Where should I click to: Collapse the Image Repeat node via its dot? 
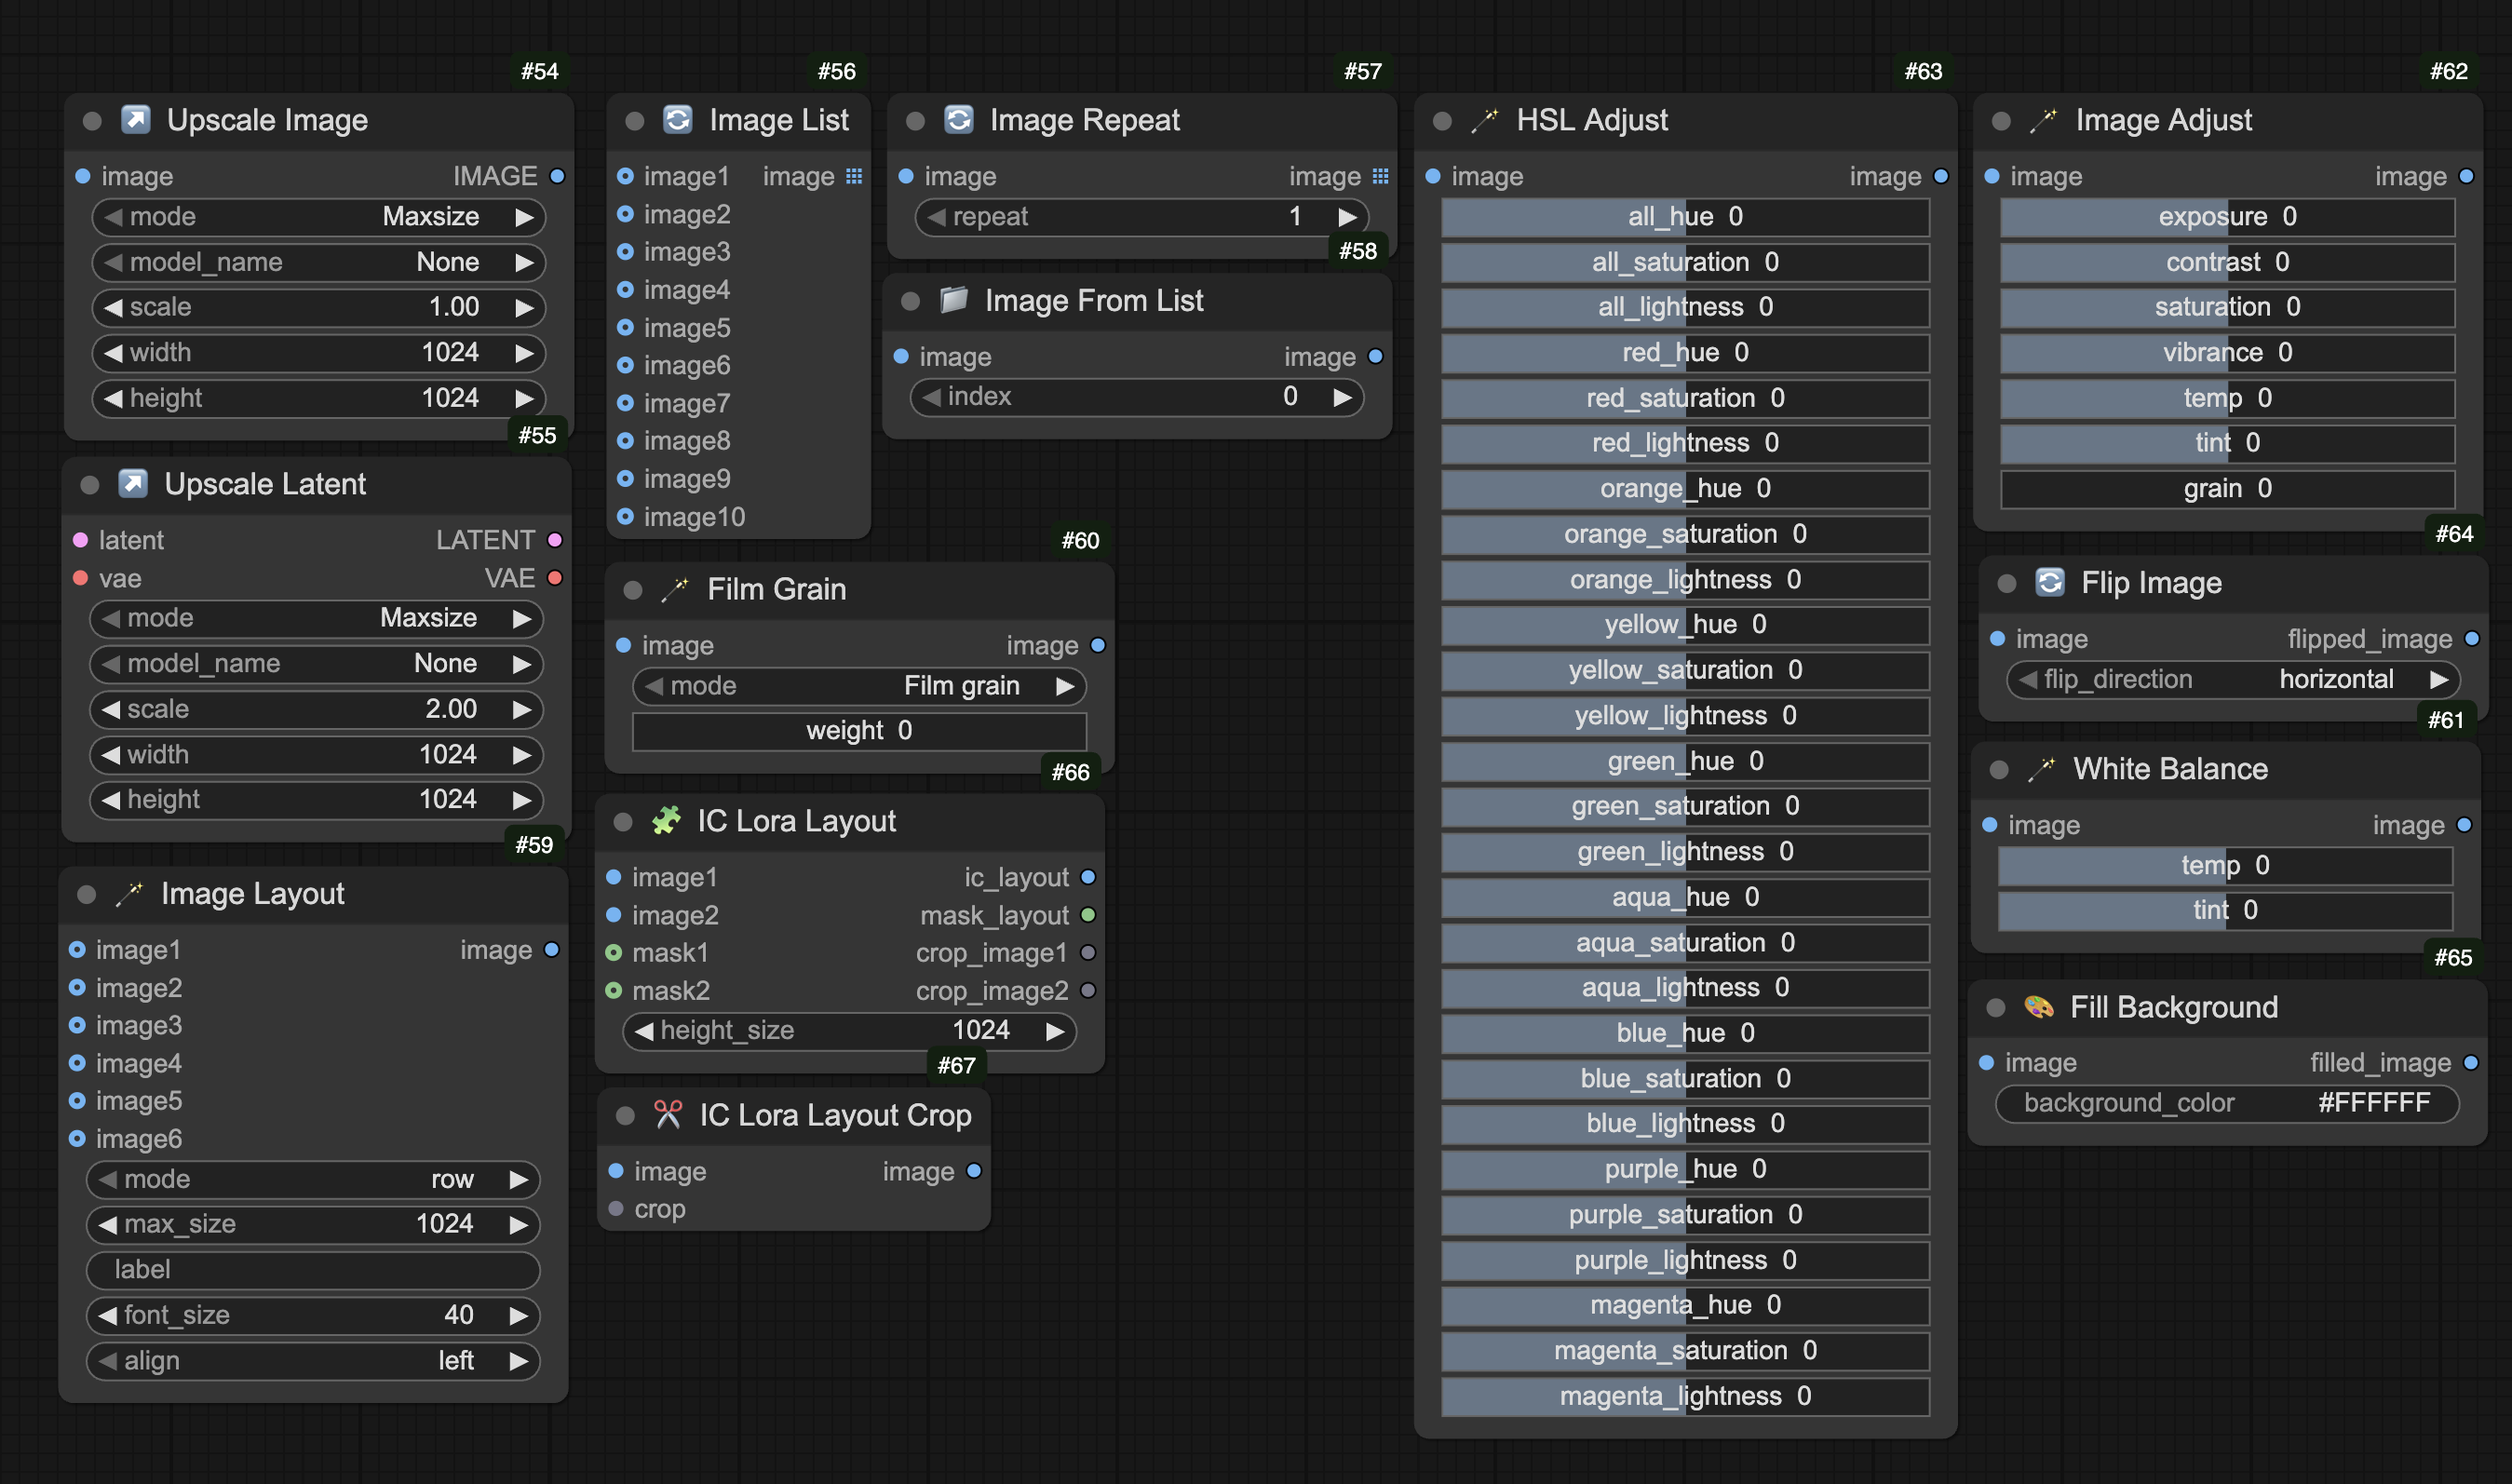(x=915, y=121)
